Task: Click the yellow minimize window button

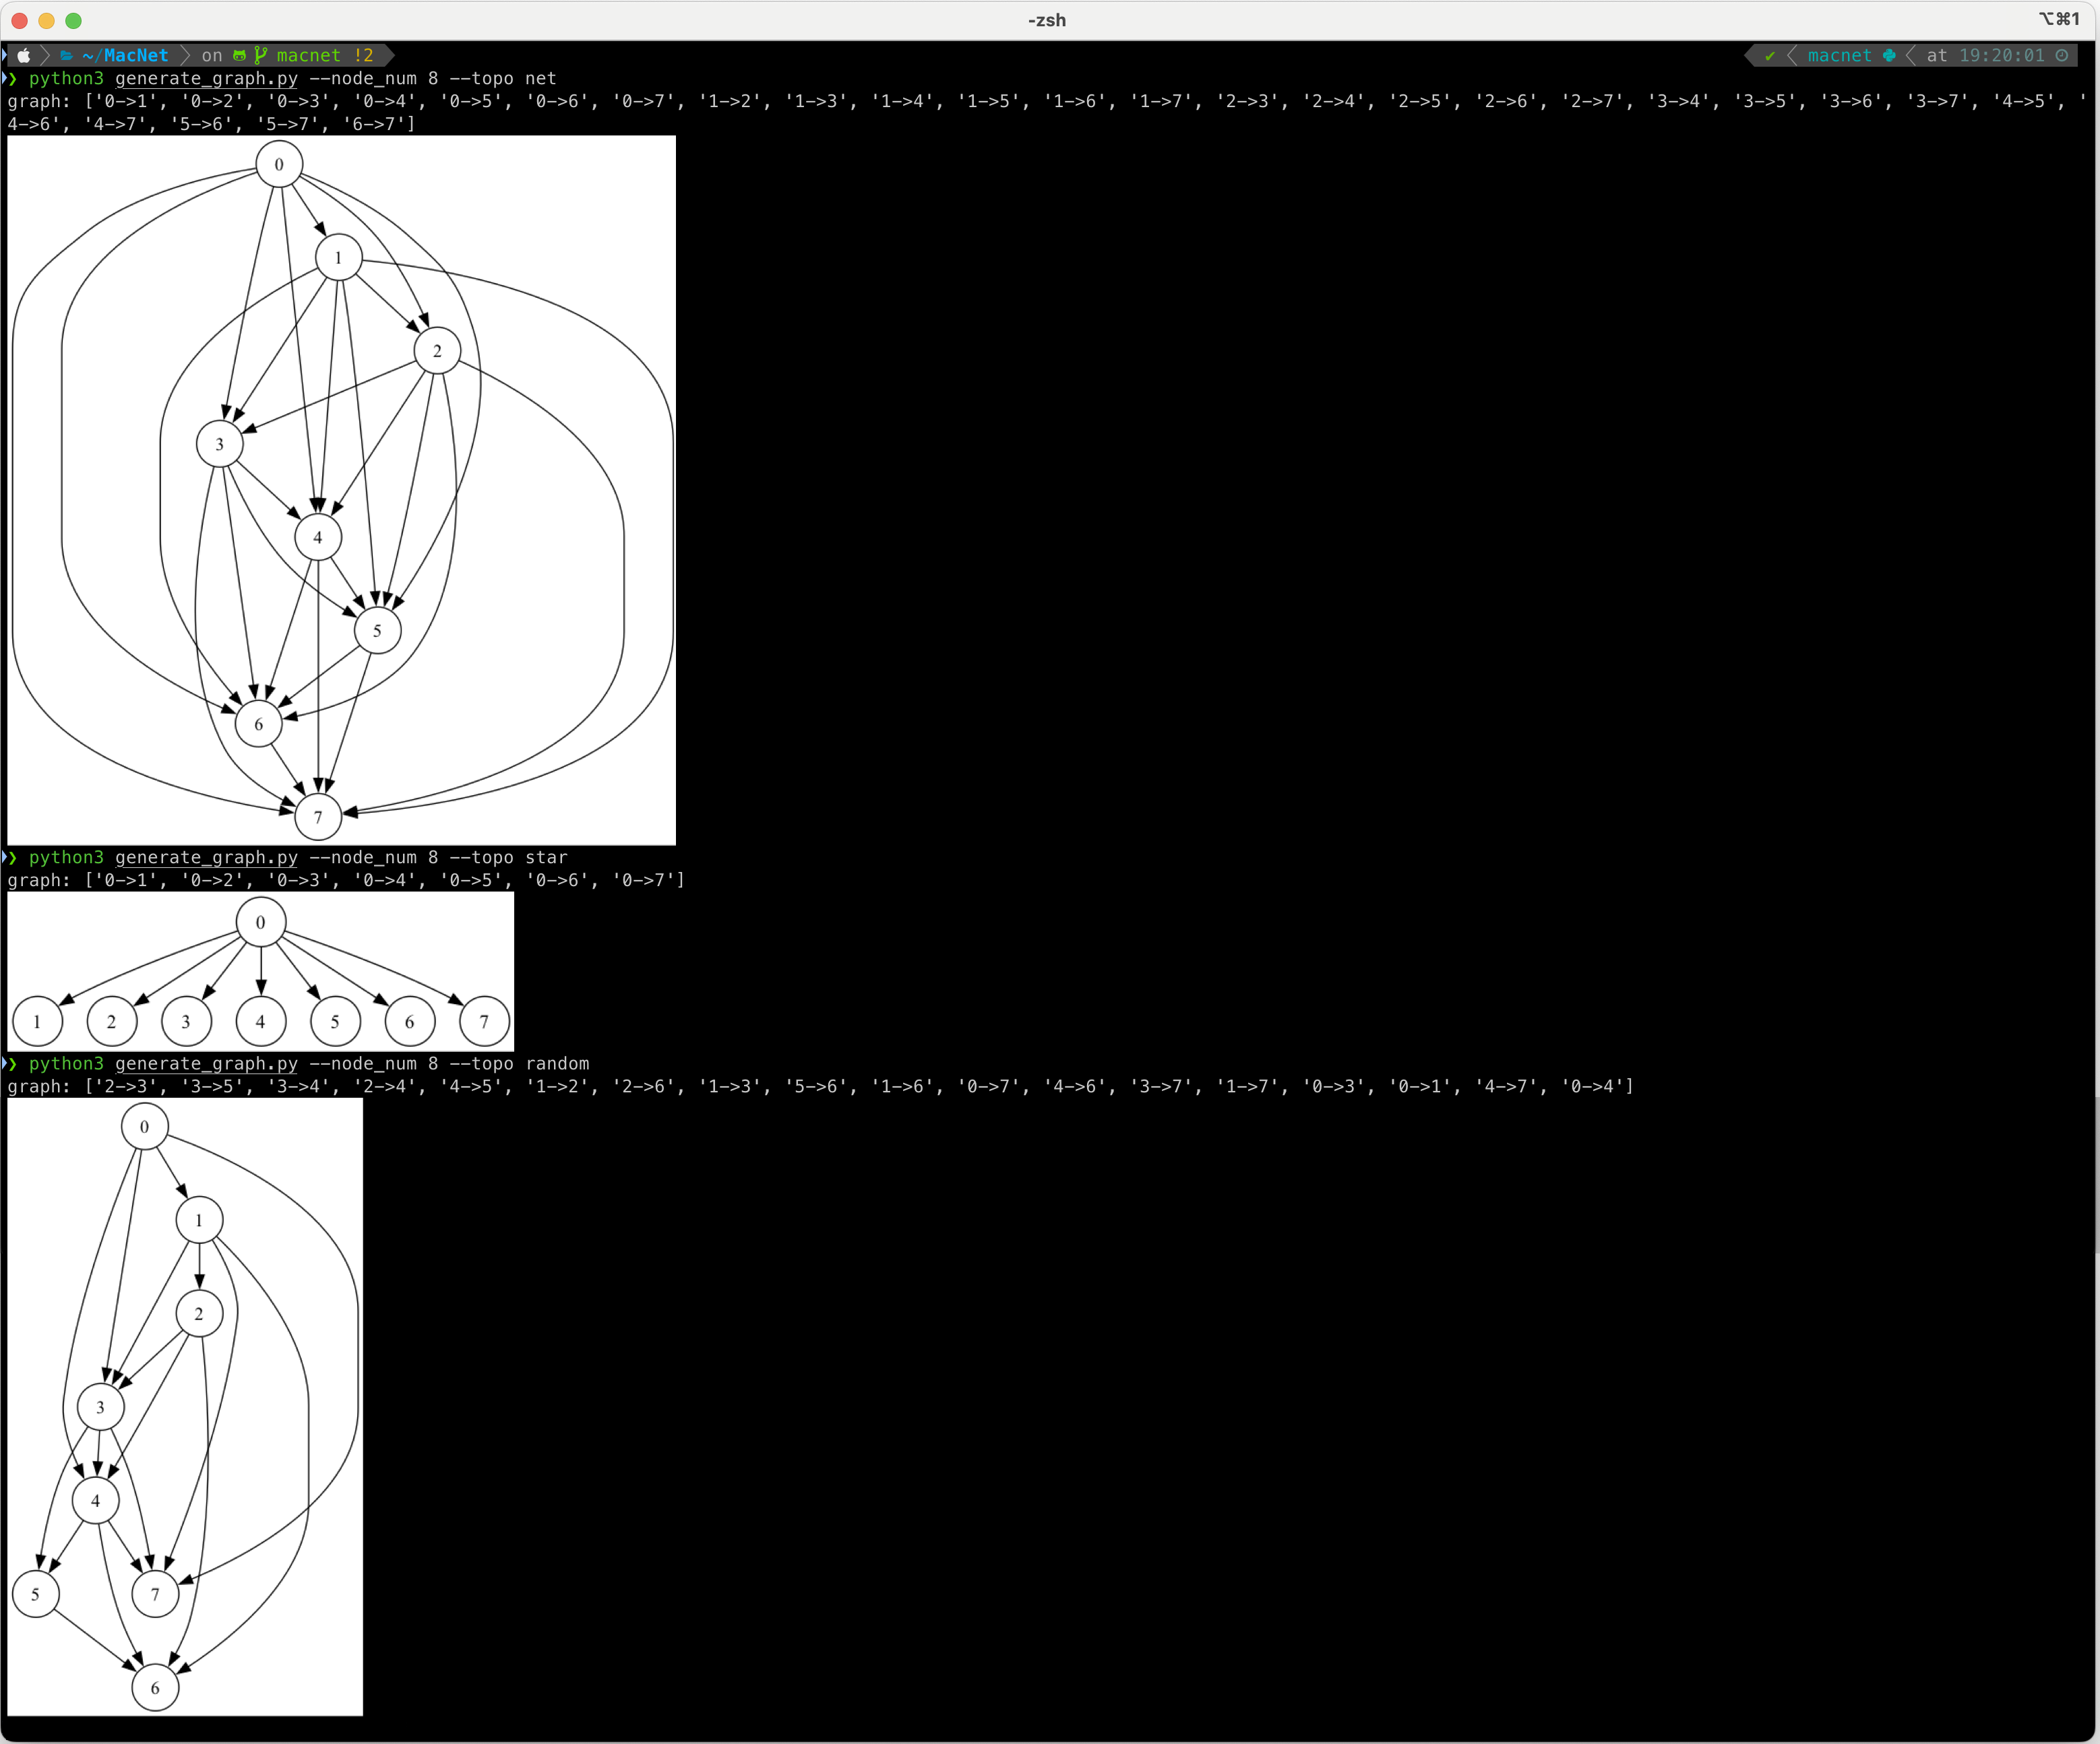Action: point(46,20)
